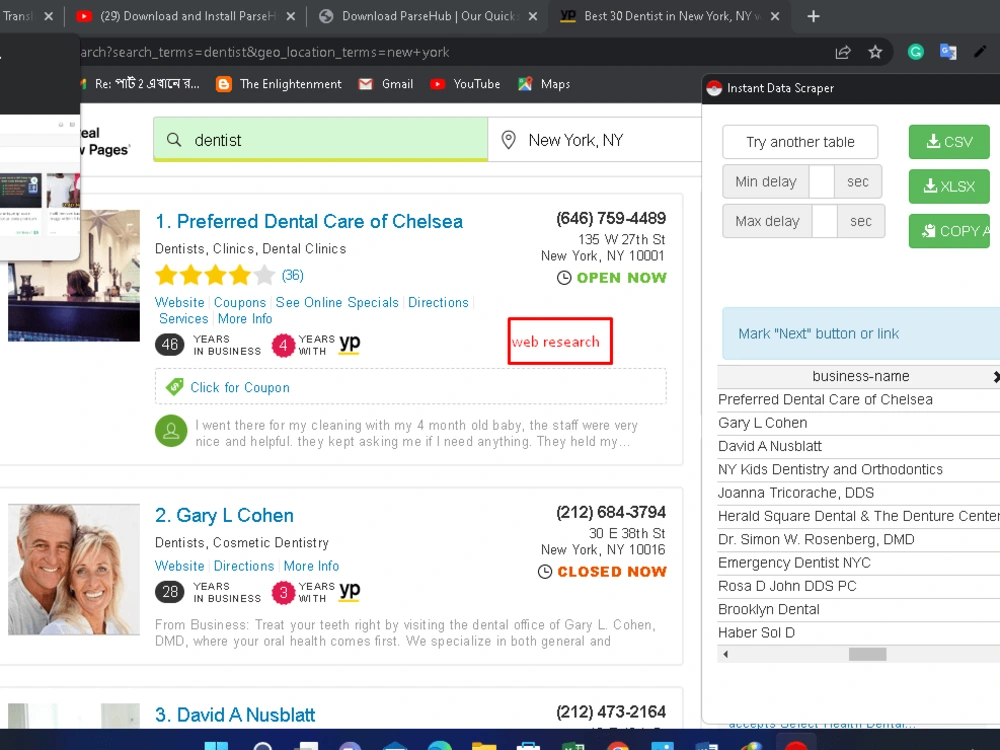Switch to the Download ParseHub tab
Screen dimensions: 1000x750
pos(430,17)
